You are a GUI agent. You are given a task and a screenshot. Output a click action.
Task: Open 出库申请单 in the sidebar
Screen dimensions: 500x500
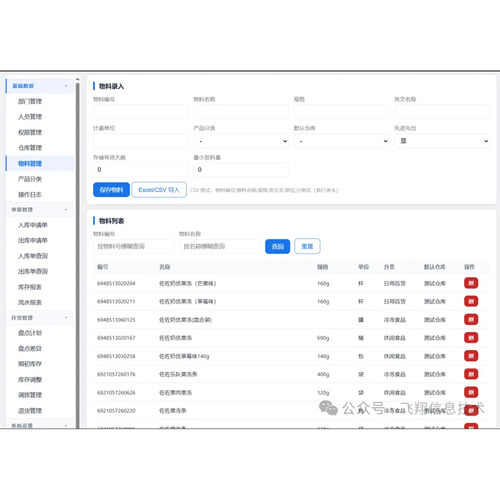coord(33,240)
